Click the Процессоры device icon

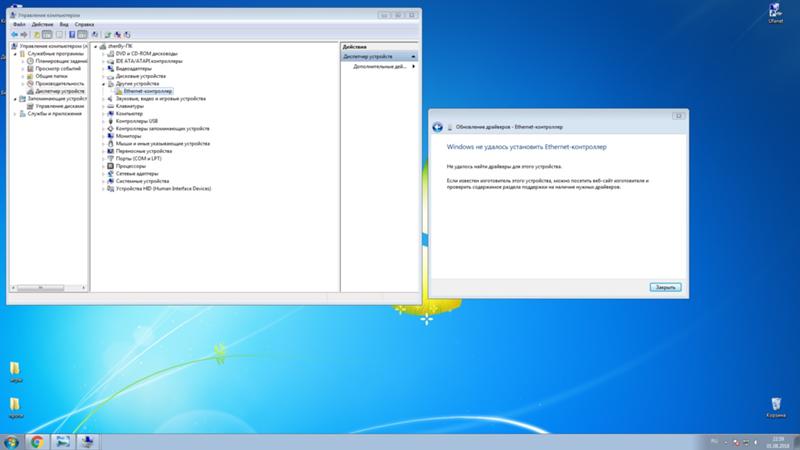(110, 166)
